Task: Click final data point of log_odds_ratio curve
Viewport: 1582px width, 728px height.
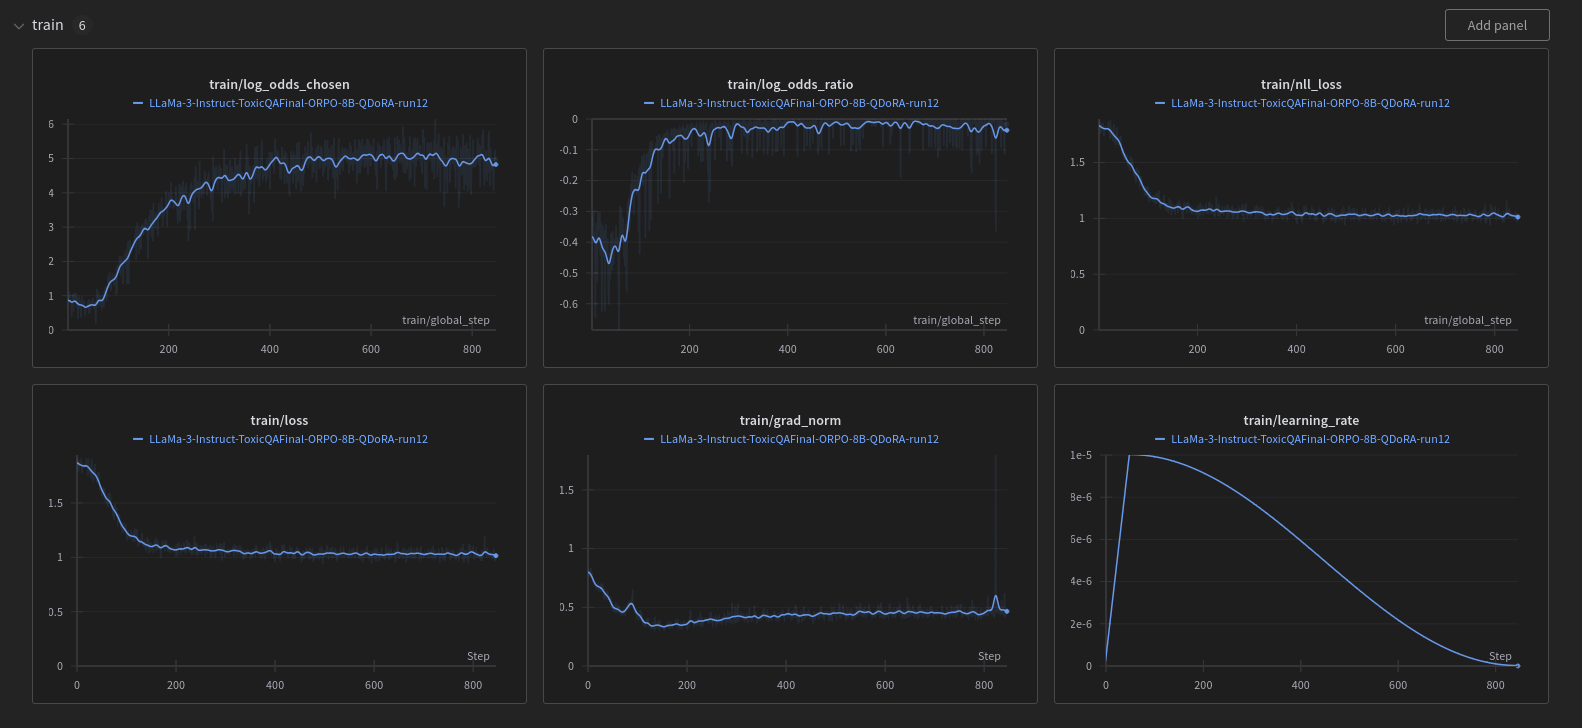Action: pos(1007,130)
